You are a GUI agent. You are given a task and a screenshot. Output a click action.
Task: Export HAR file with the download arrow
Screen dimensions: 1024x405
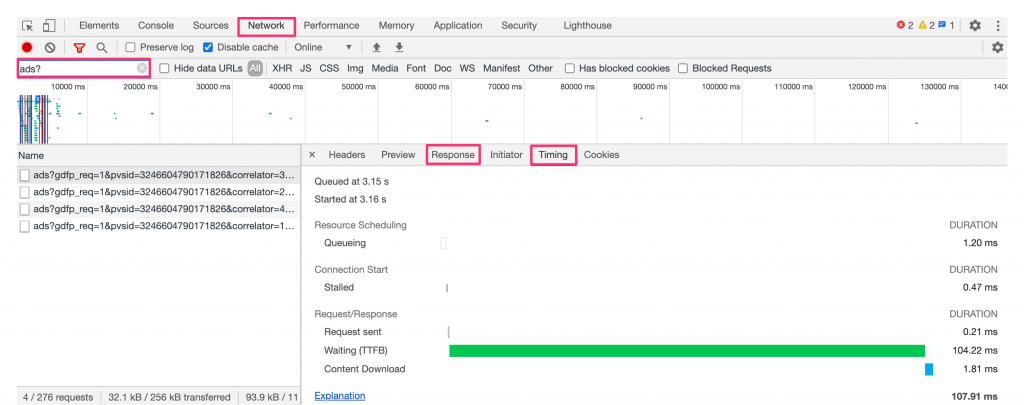pos(399,48)
